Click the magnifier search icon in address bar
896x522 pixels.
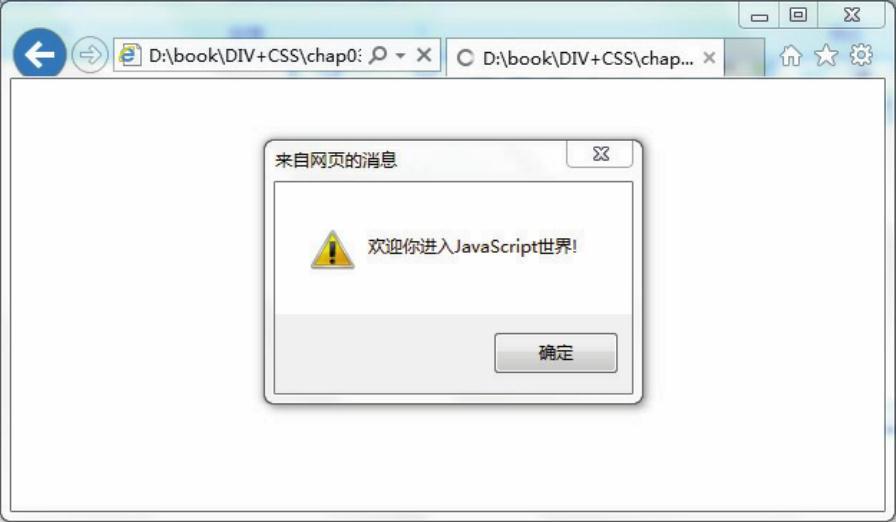[378, 55]
